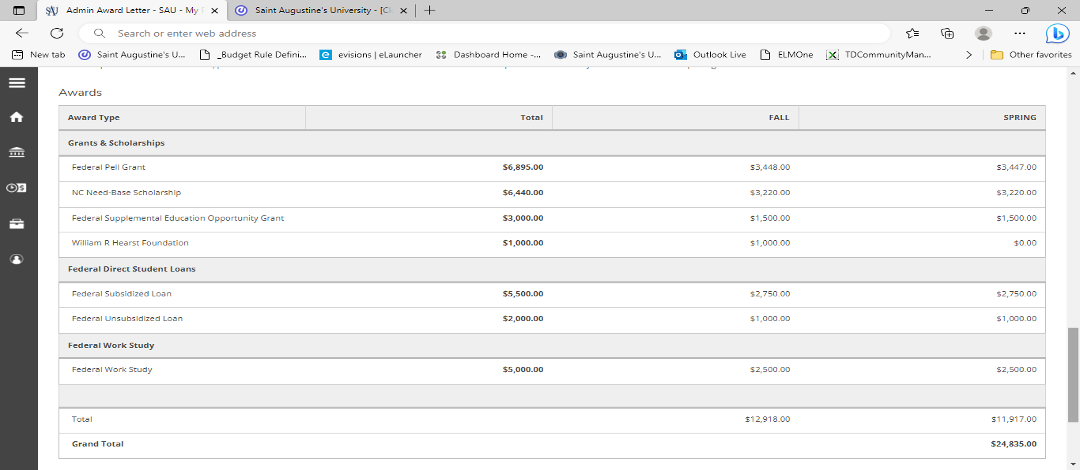The width and height of the screenshot is (1080, 470).
Task: Open the Other favorites folder
Action: pos(1030,55)
